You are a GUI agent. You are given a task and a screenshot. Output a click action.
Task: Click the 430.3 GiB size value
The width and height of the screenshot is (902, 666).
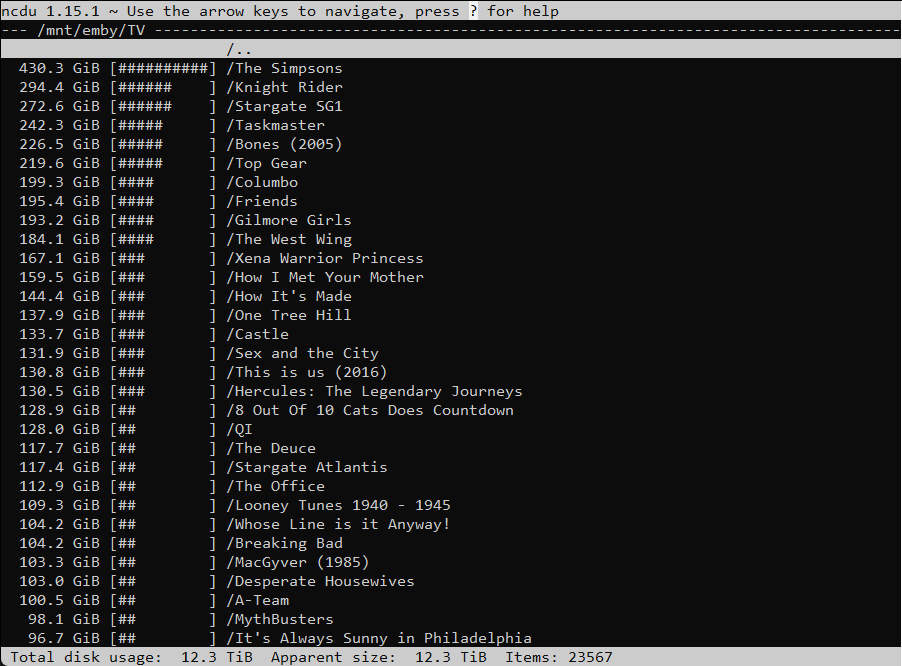pos(59,68)
